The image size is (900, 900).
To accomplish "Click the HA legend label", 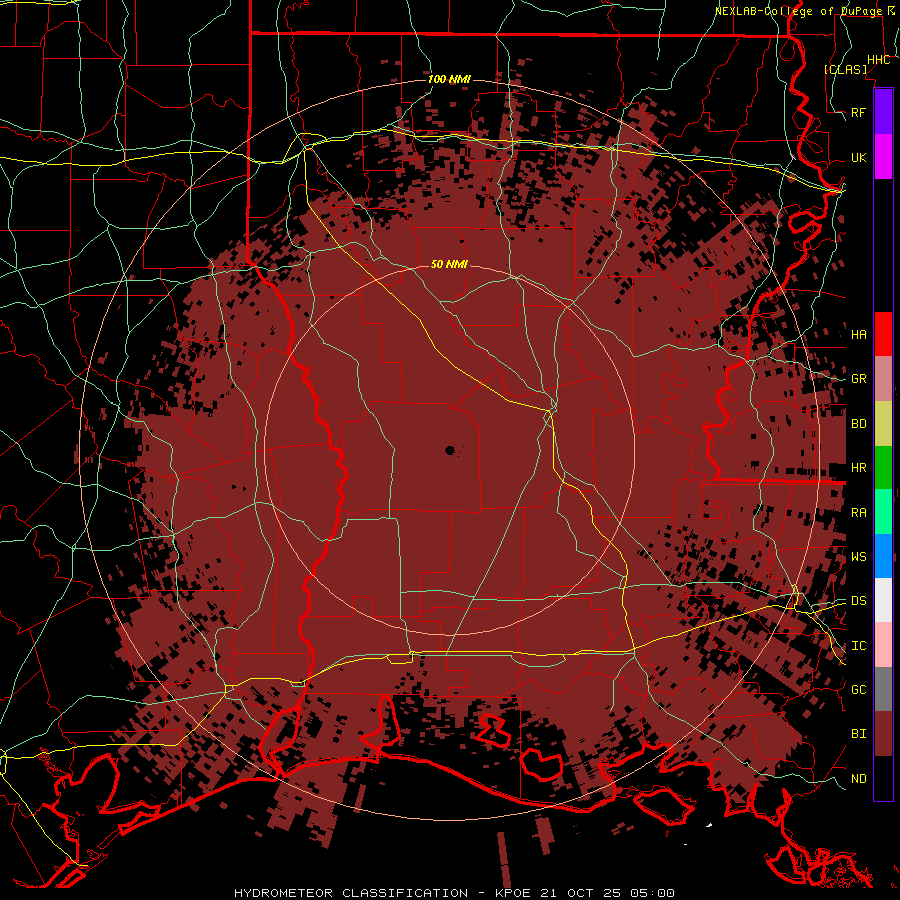I will (x=859, y=334).
